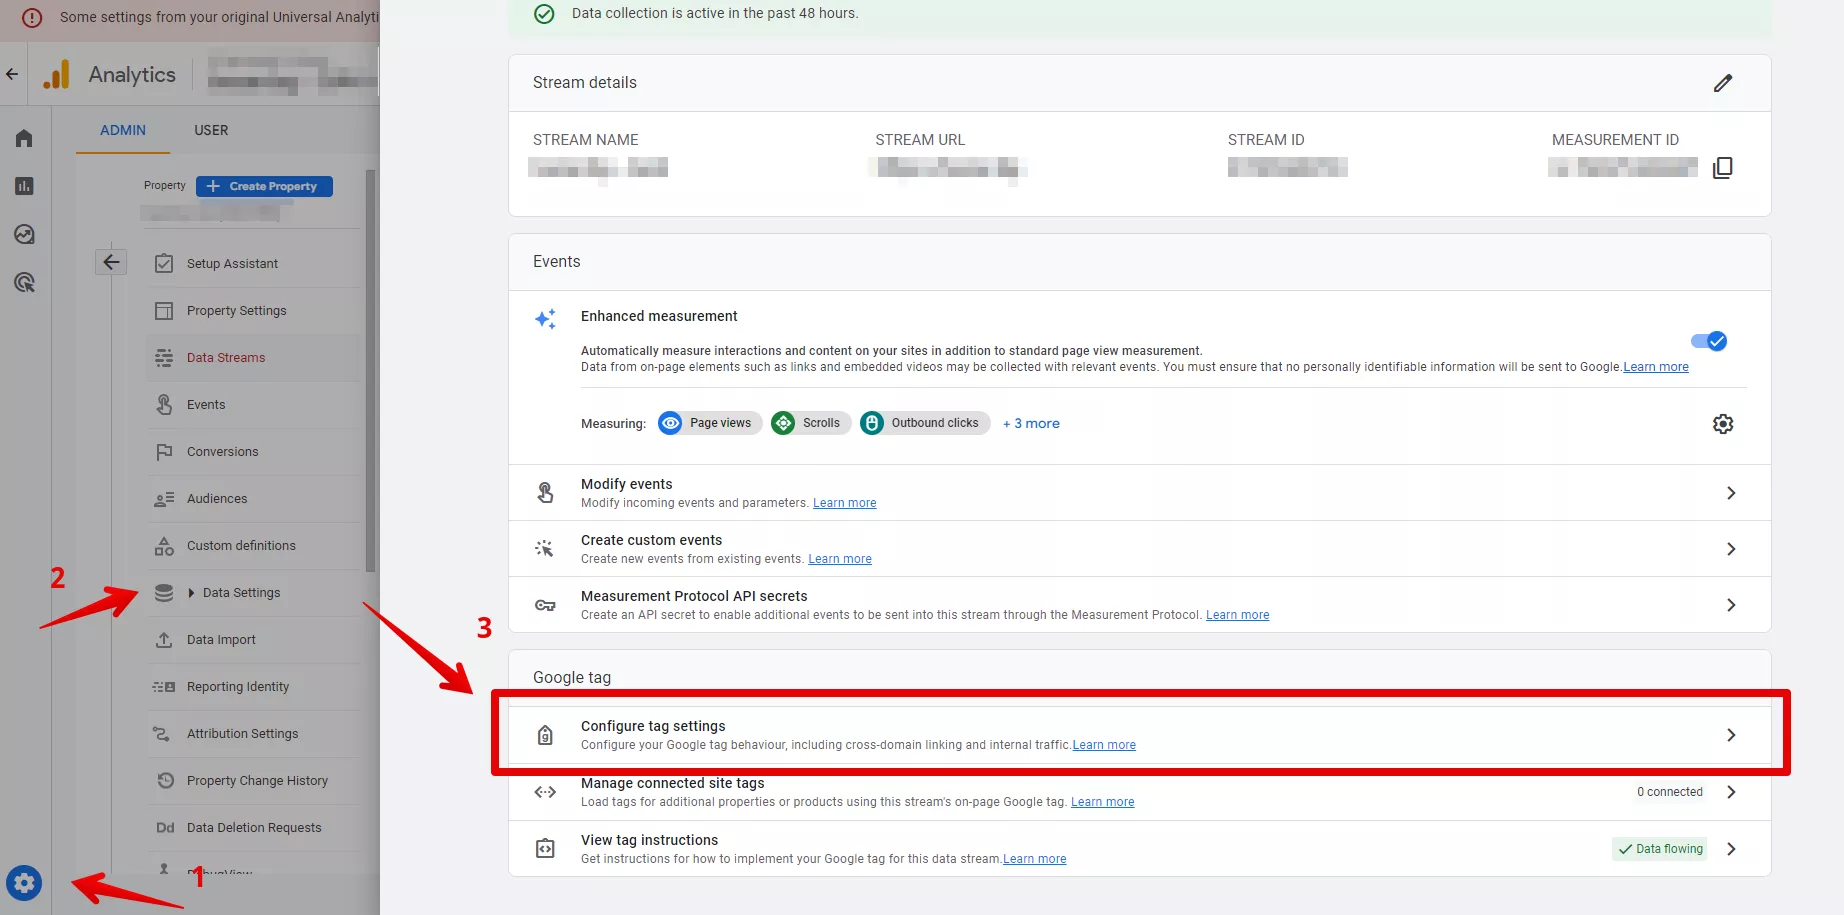The height and width of the screenshot is (915, 1844).
Task: Click the Page views measuring chip
Action: tap(710, 423)
